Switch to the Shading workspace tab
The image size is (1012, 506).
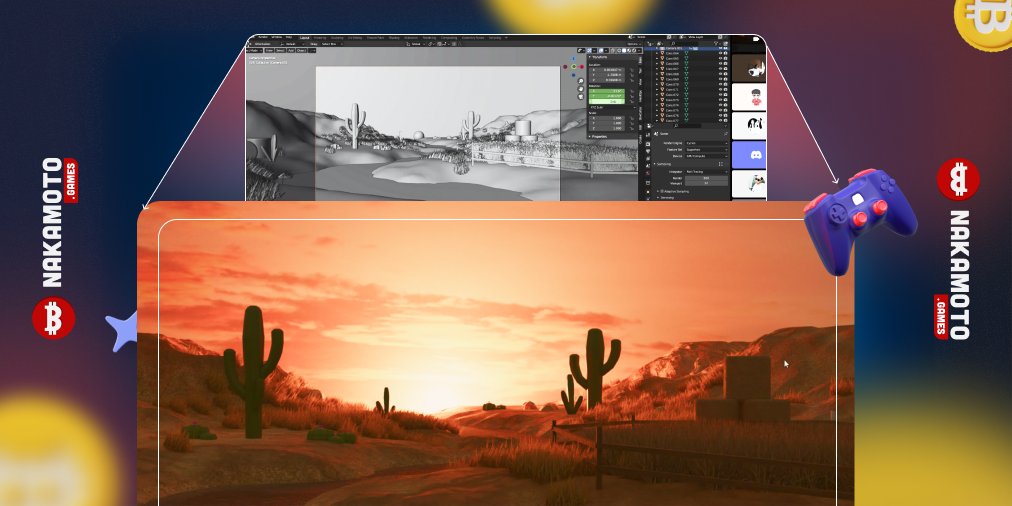point(394,37)
